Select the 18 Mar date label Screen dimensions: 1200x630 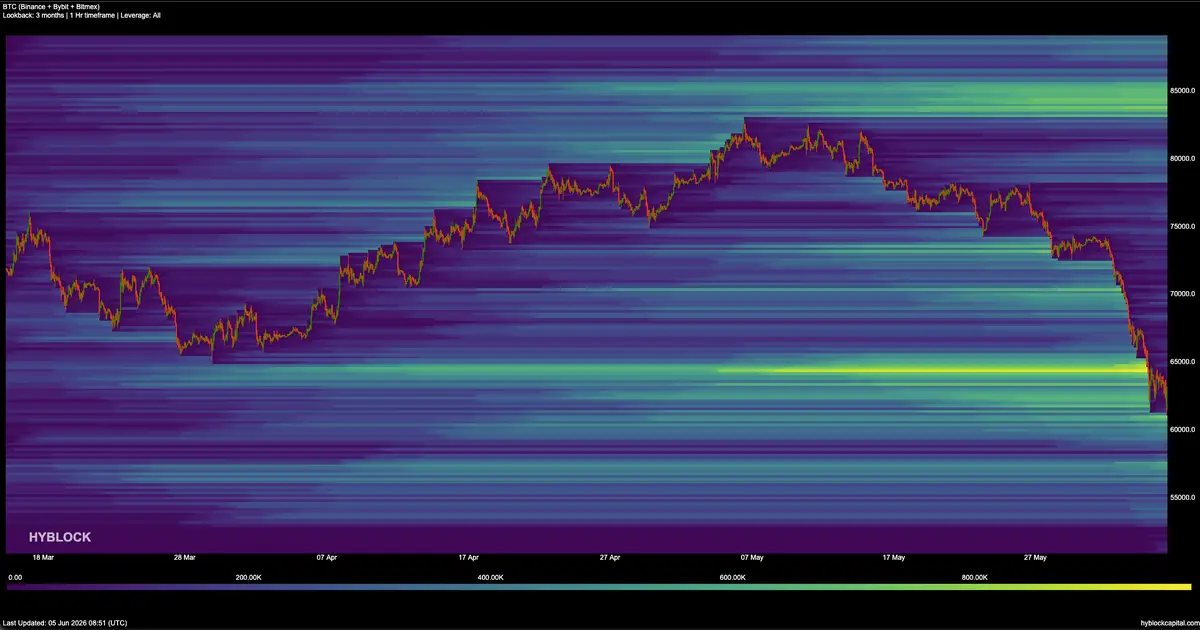click(42, 557)
